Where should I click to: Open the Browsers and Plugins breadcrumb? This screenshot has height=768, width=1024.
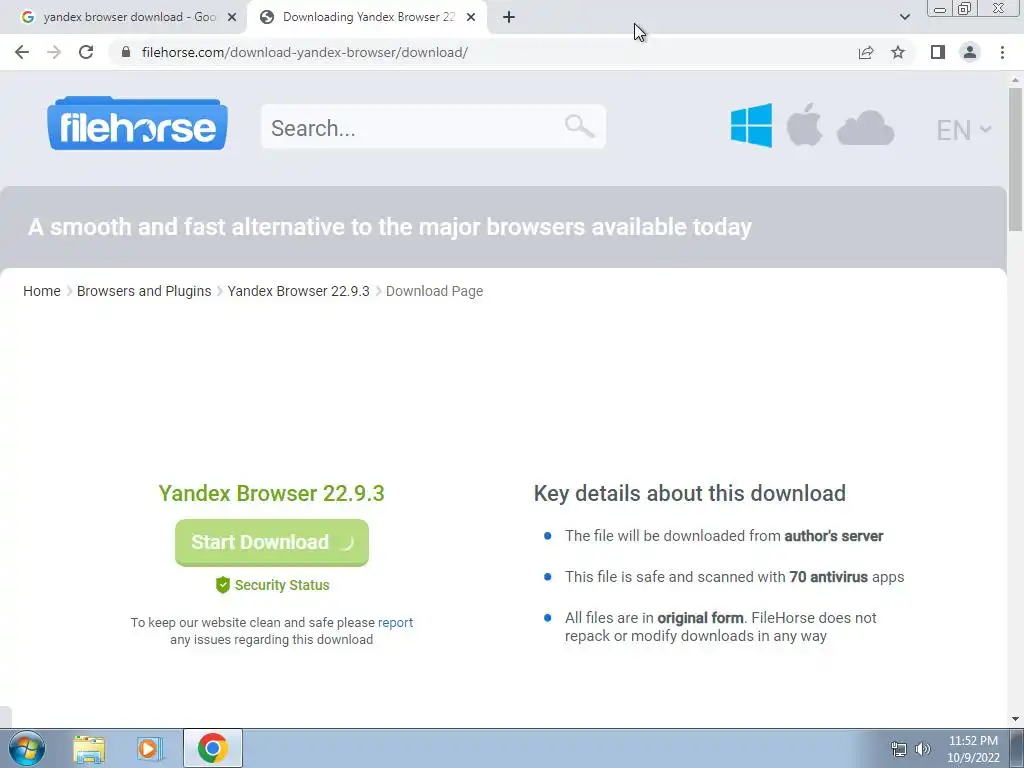click(144, 291)
